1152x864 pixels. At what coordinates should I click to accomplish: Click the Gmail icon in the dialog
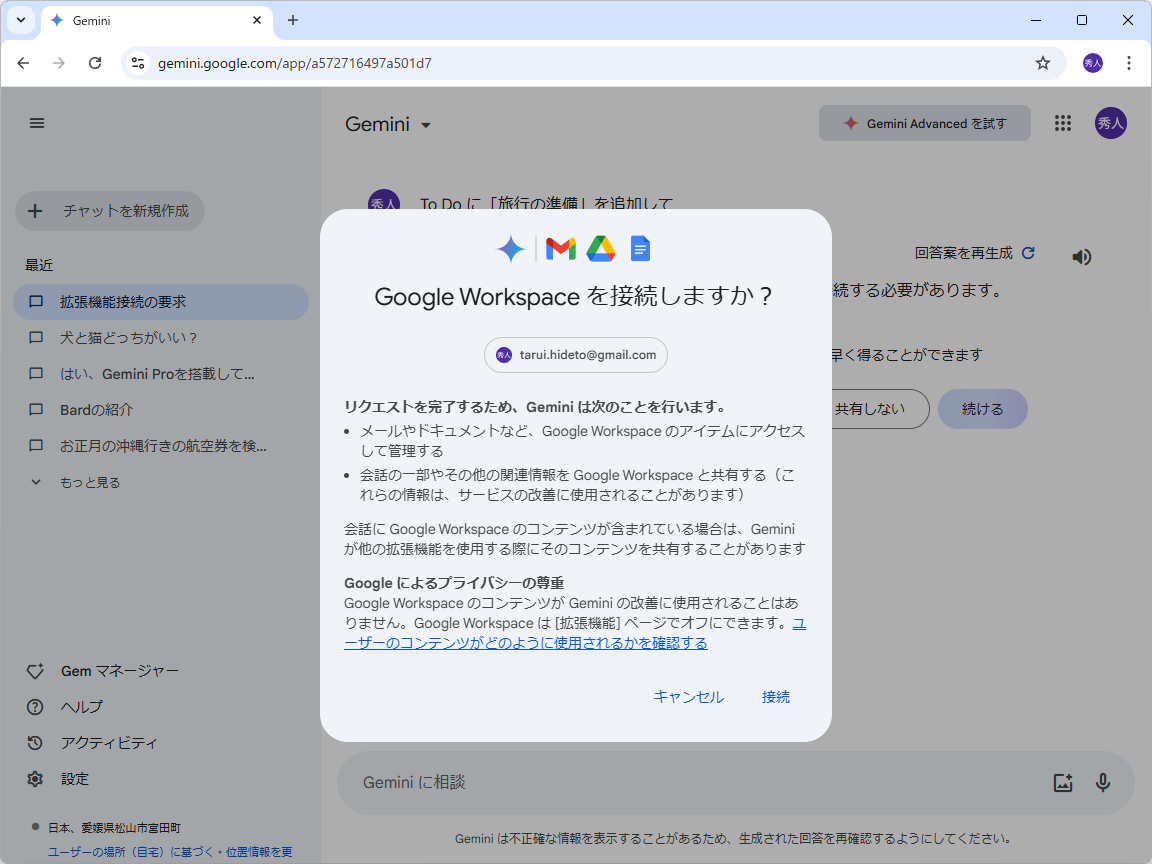(561, 249)
